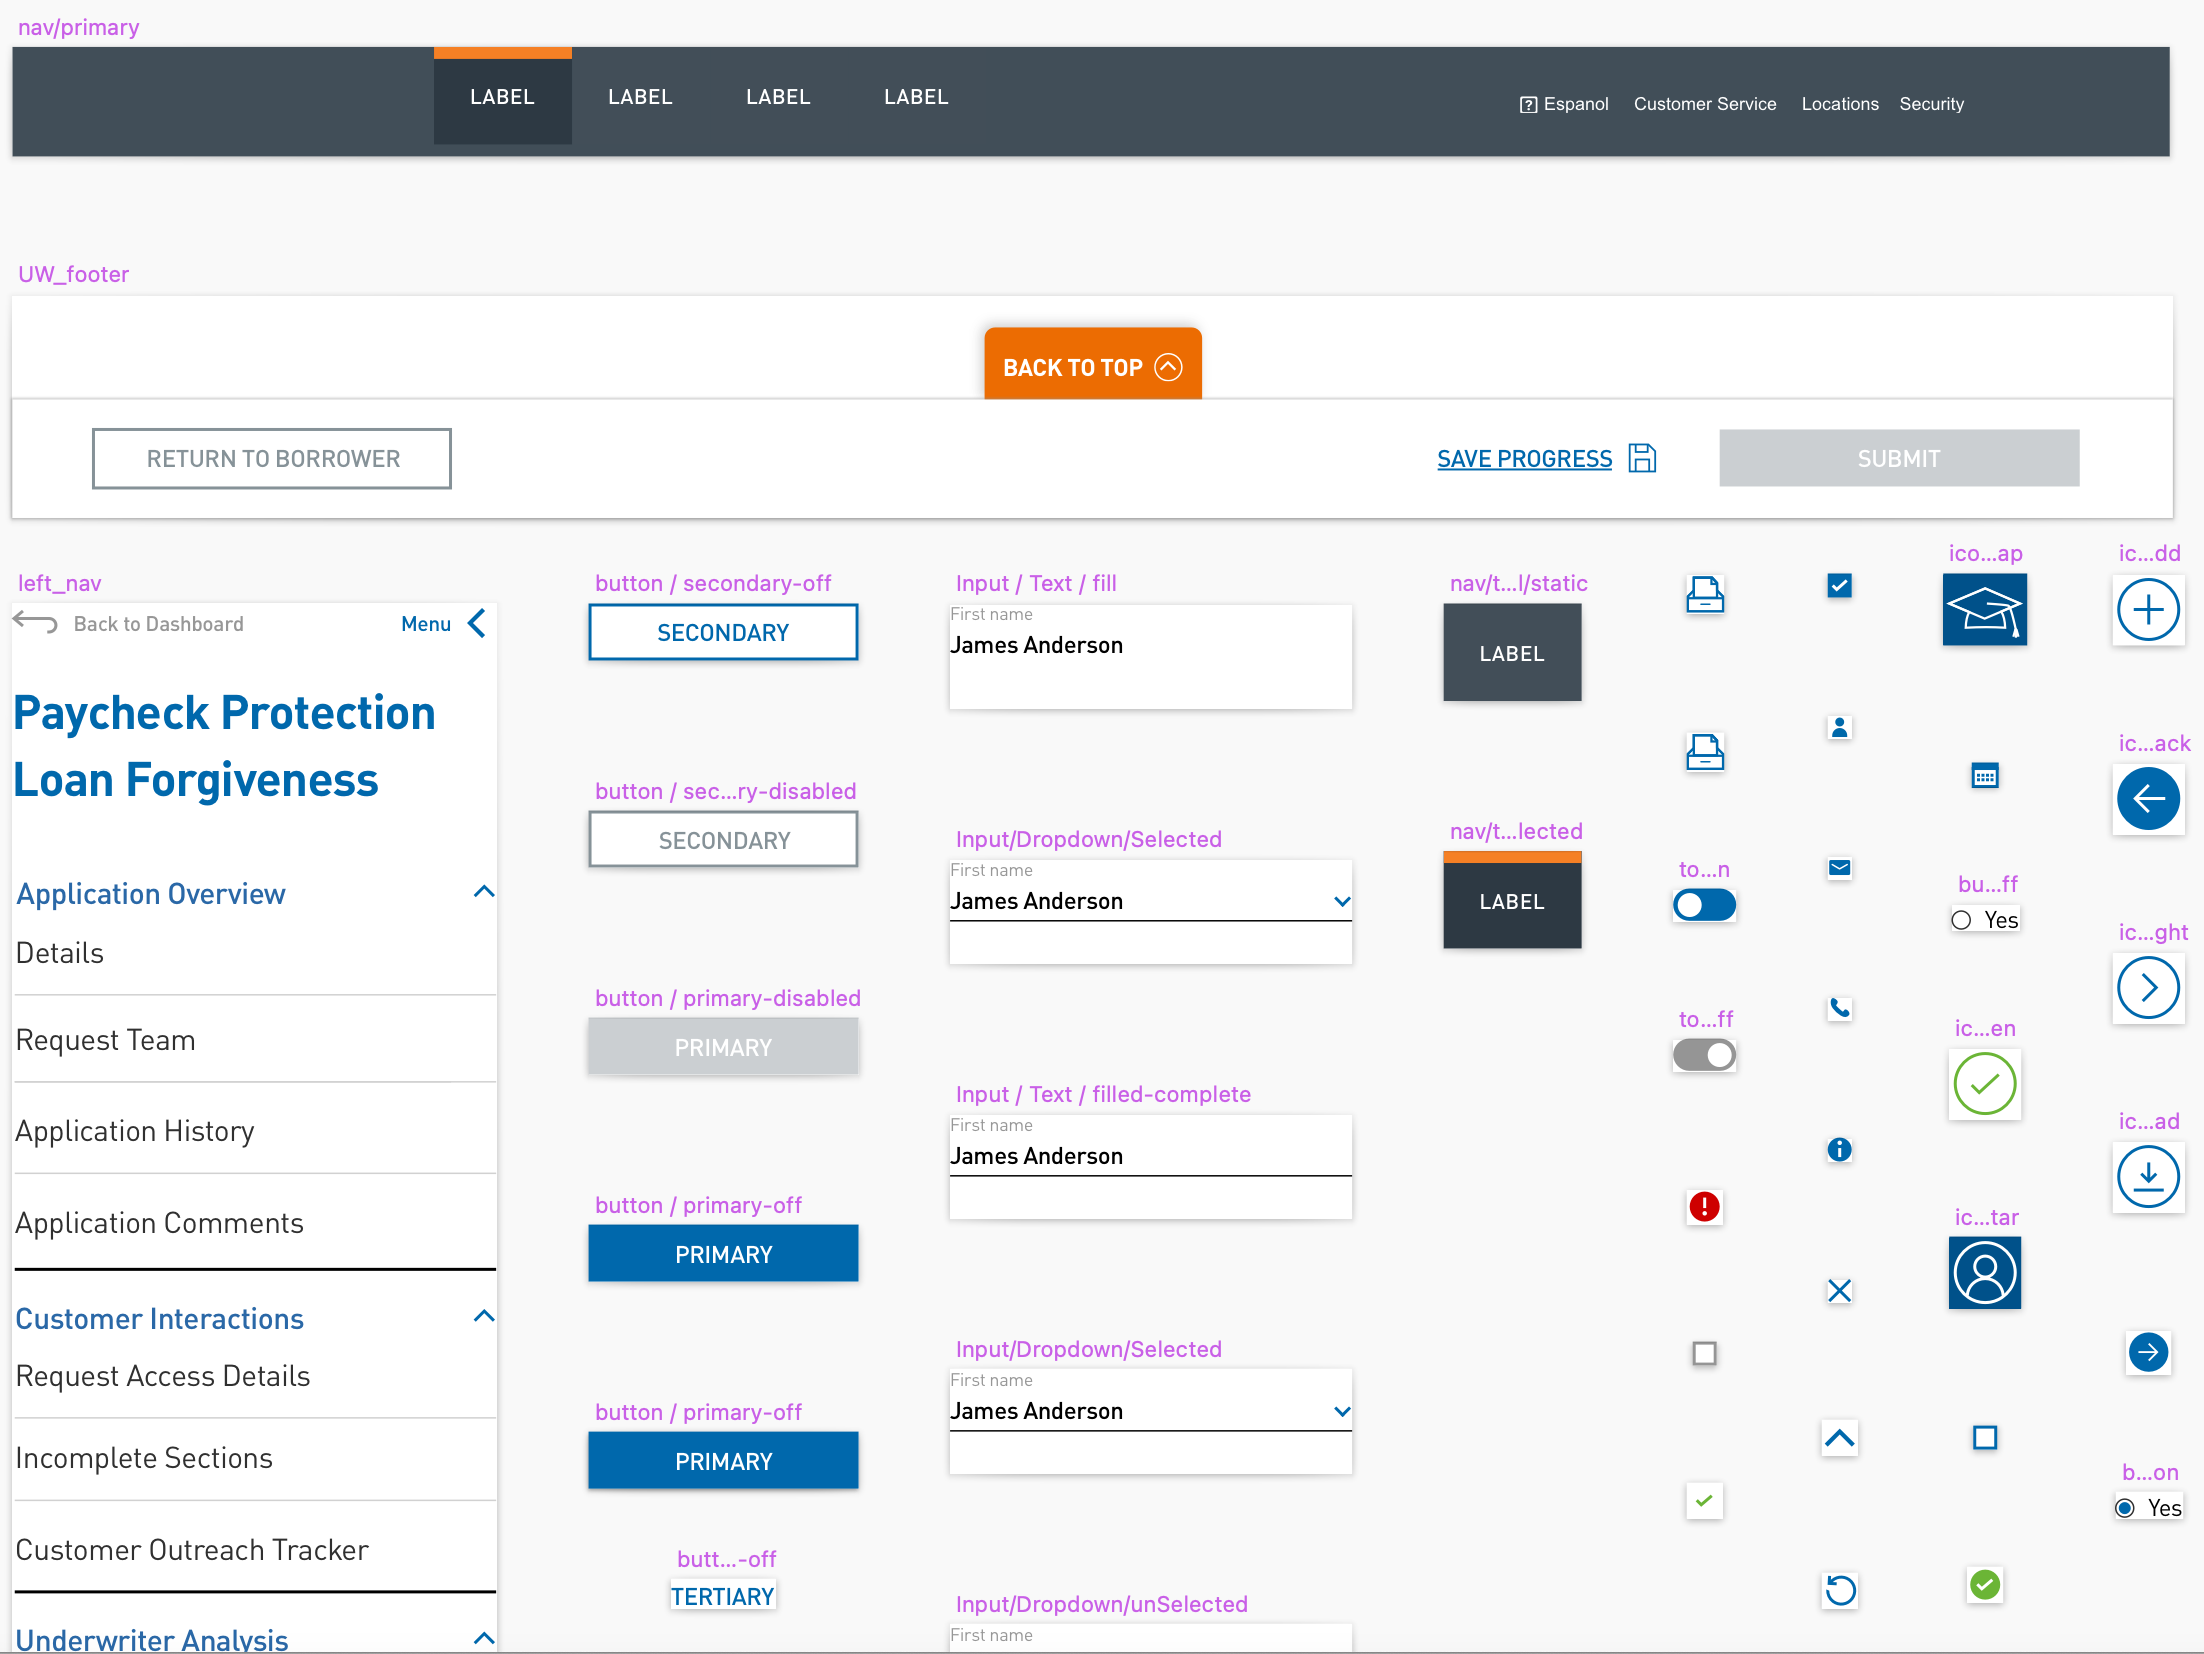Click the phone handset icon
The width and height of the screenshot is (2204, 1654).
click(x=1839, y=1008)
